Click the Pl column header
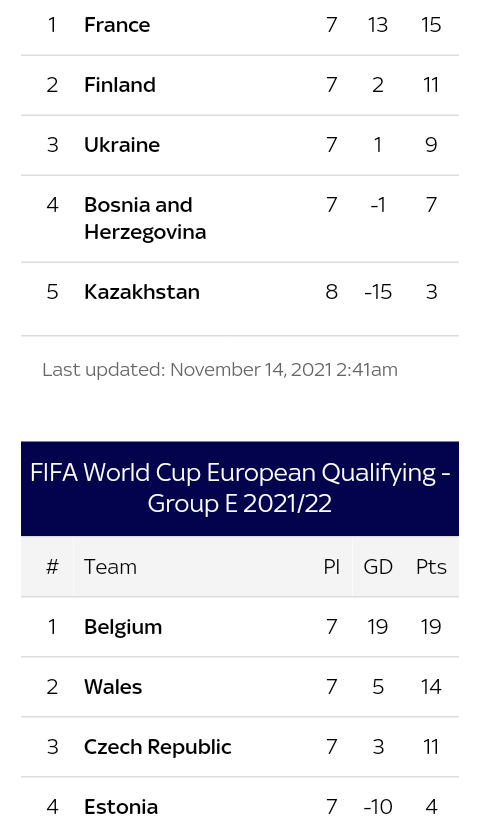Viewport: 480px width, 820px height. [x=332, y=567]
